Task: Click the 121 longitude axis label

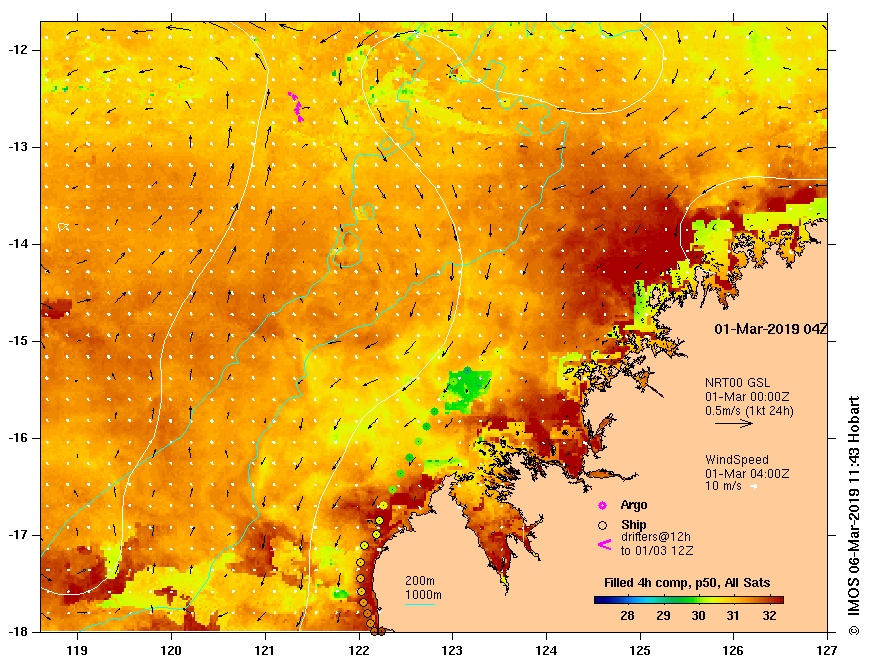Action: coord(264,650)
